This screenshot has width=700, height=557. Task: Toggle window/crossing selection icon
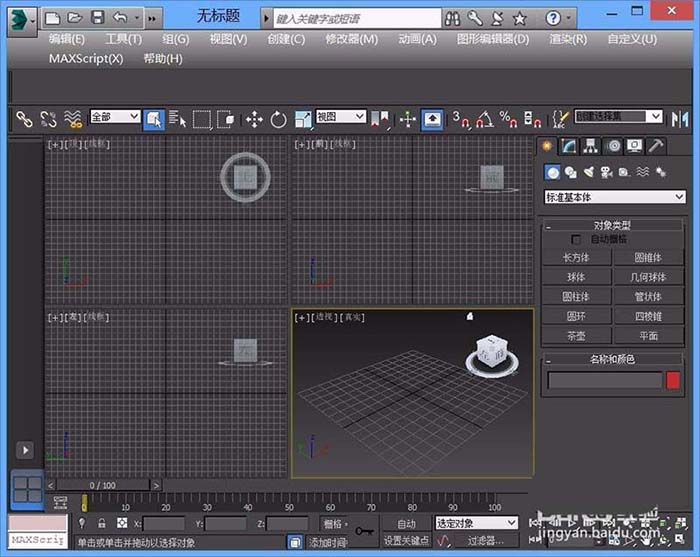point(225,119)
